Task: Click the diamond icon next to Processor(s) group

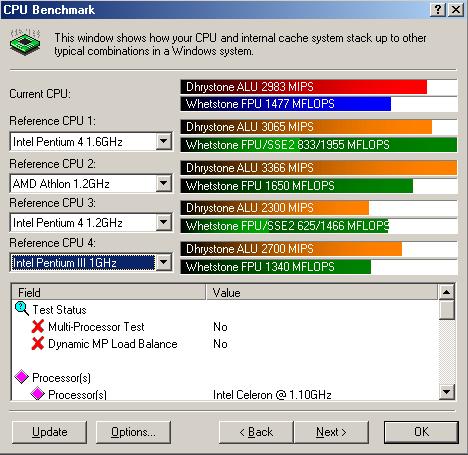Action: click(22, 377)
